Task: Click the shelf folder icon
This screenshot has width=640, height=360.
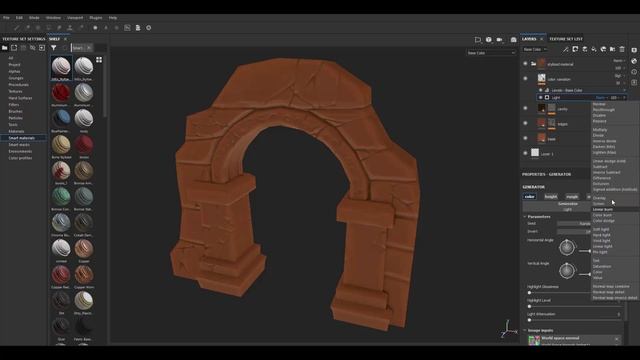Action: (4, 48)
